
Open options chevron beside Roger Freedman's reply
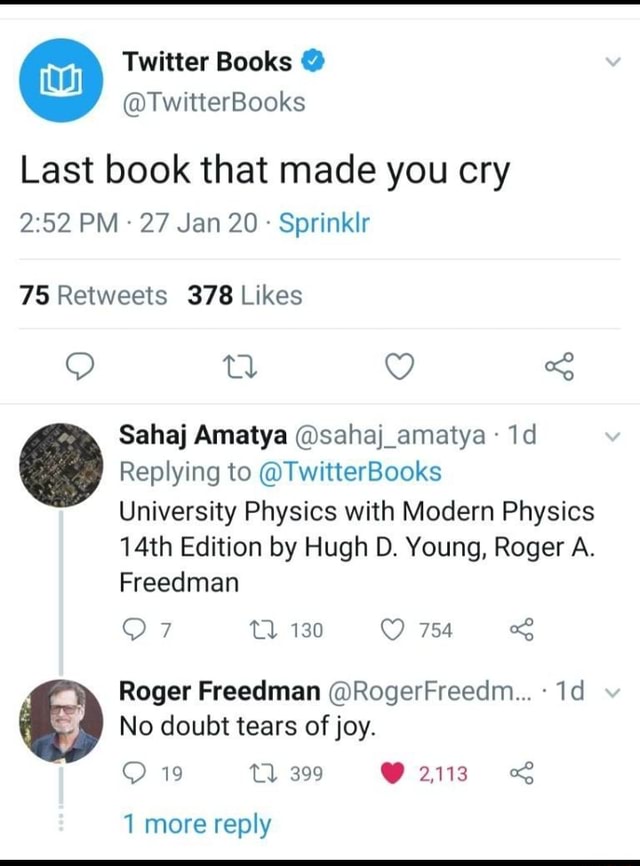[x=613, y=692]
